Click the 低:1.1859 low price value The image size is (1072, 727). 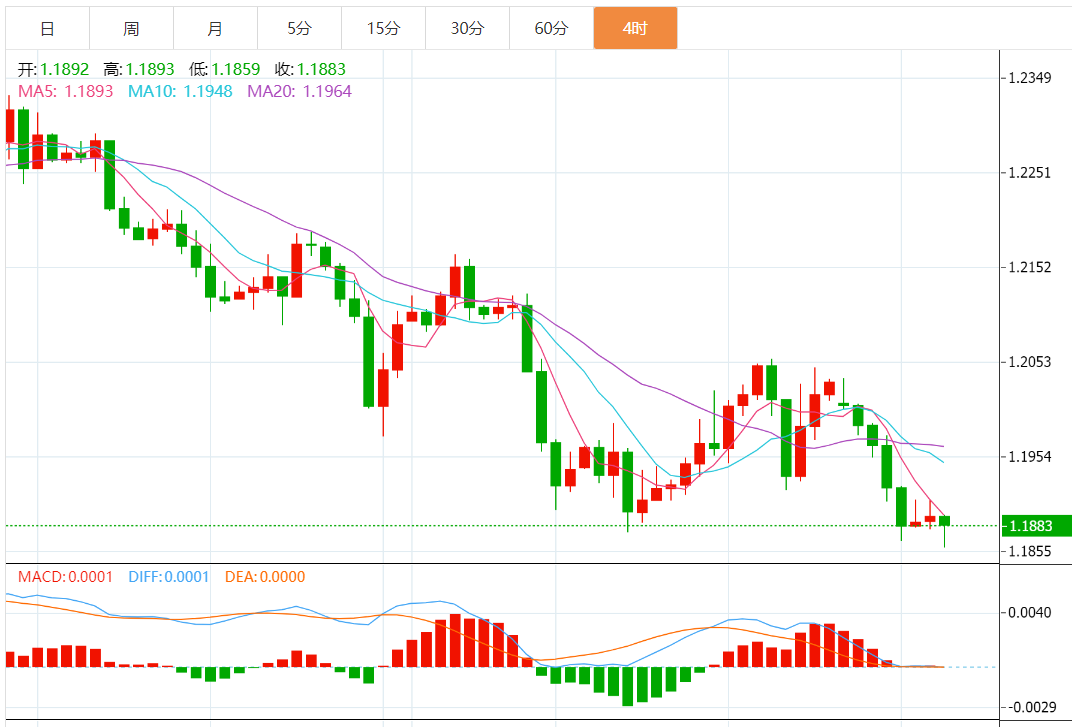(x=224, y=69)
